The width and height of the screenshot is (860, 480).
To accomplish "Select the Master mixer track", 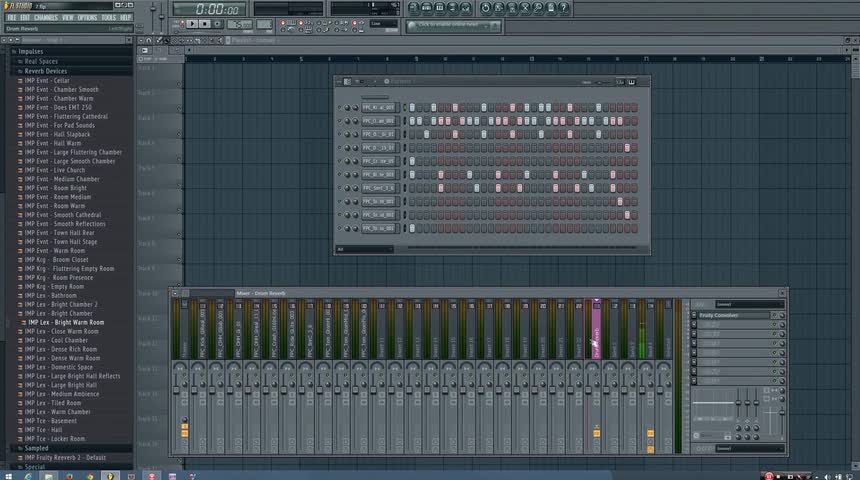I will click(x=184, y=329).
